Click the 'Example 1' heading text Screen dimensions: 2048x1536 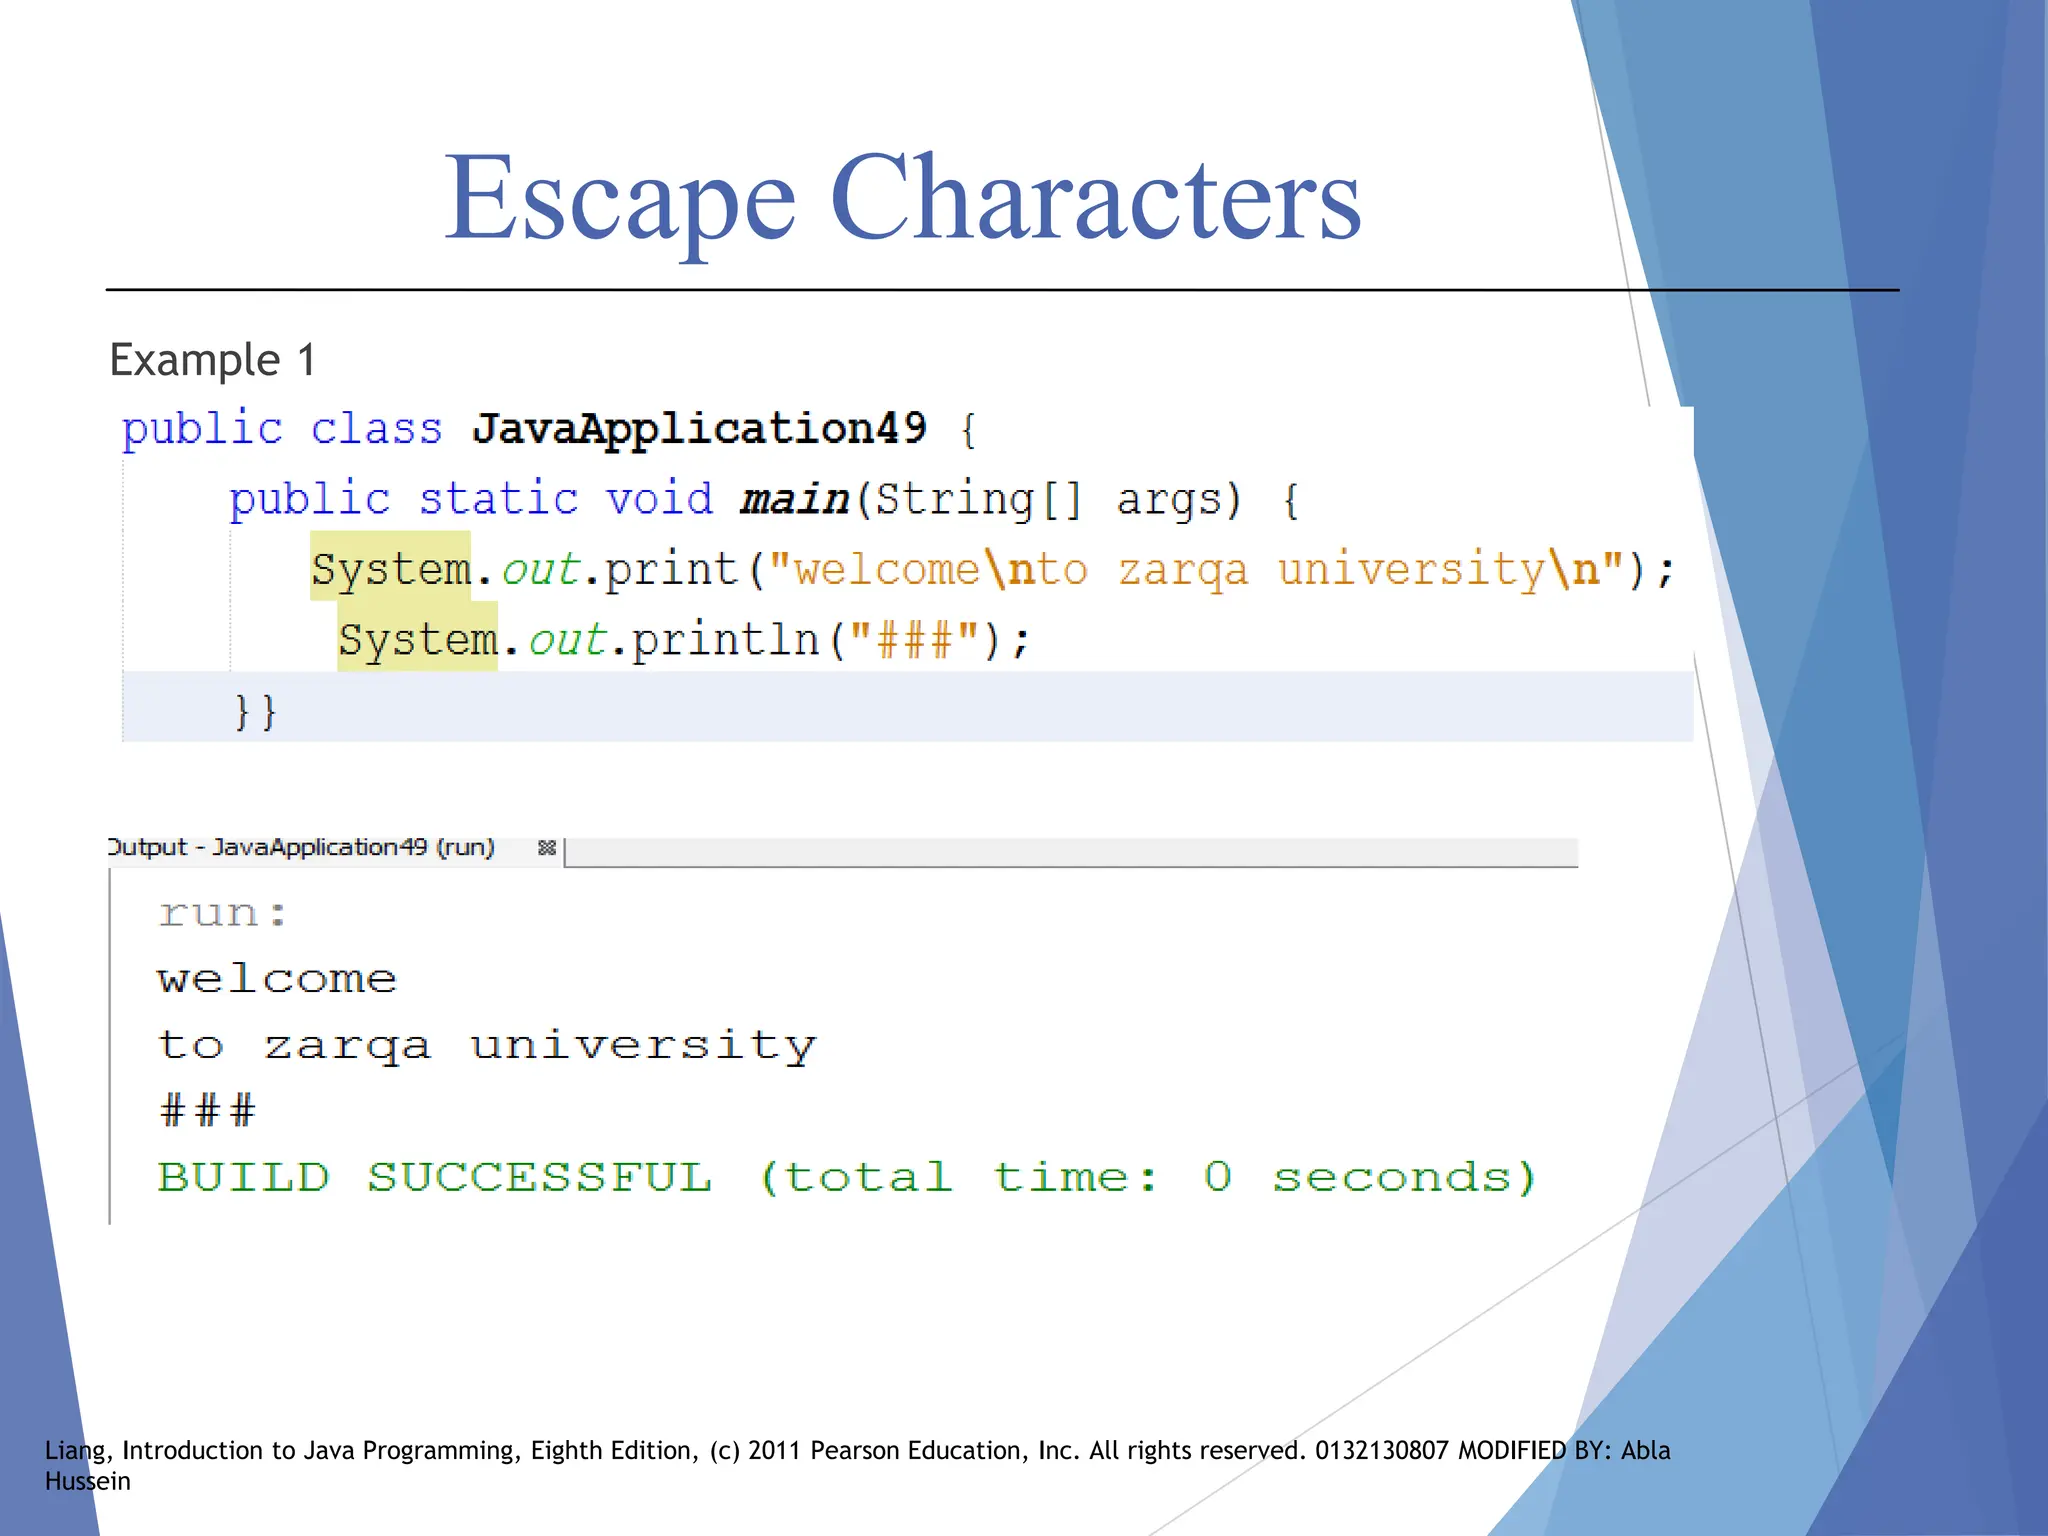pos(213,360)
